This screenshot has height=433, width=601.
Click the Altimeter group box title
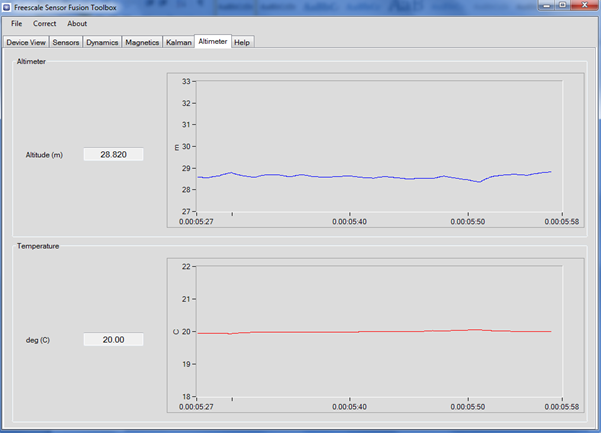pyautogui.click(x=31, y=61)
